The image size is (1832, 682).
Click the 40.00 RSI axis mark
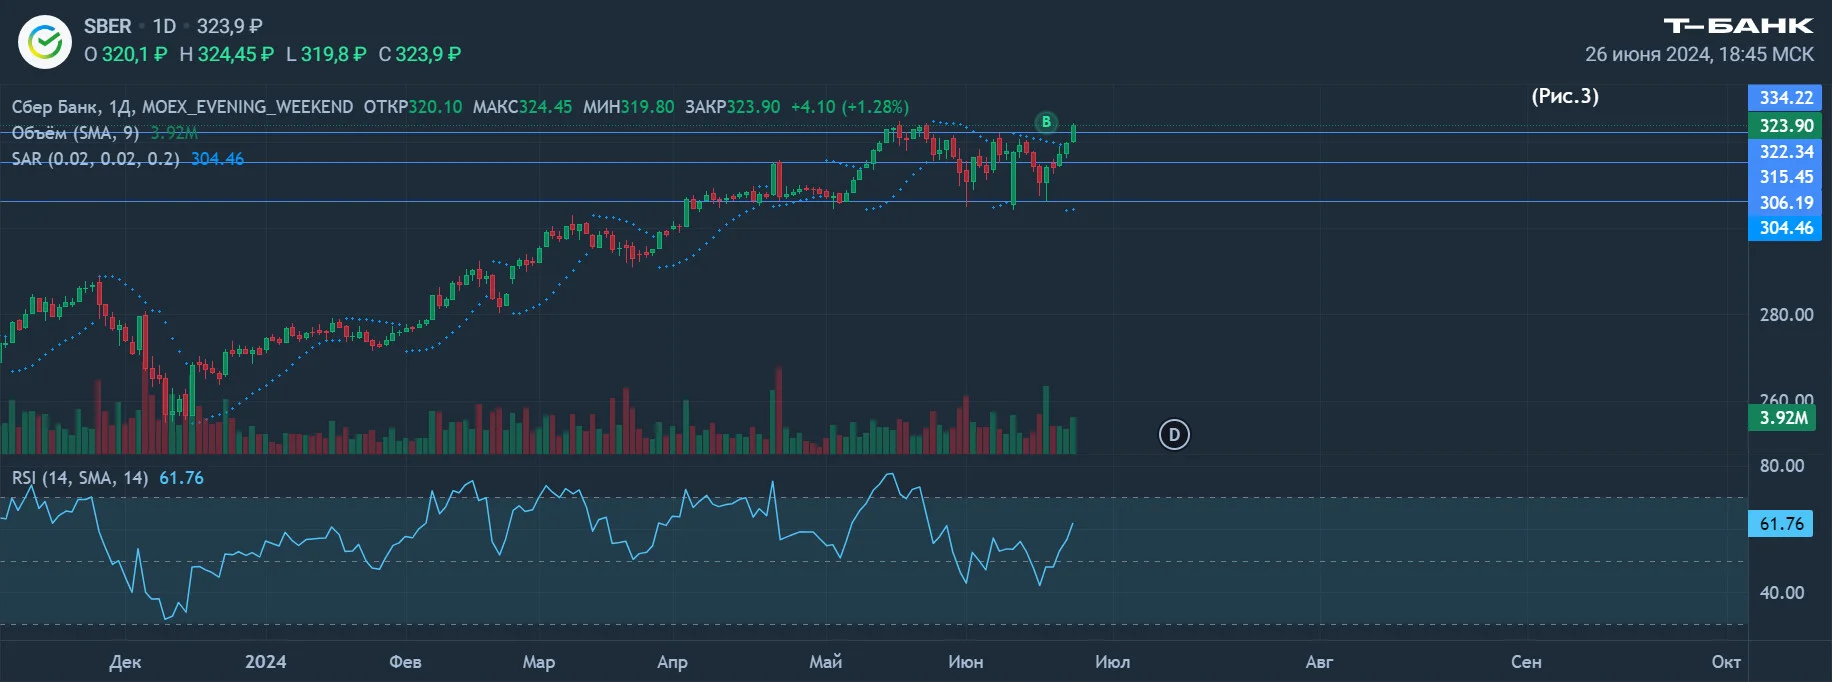point(1782,592)
